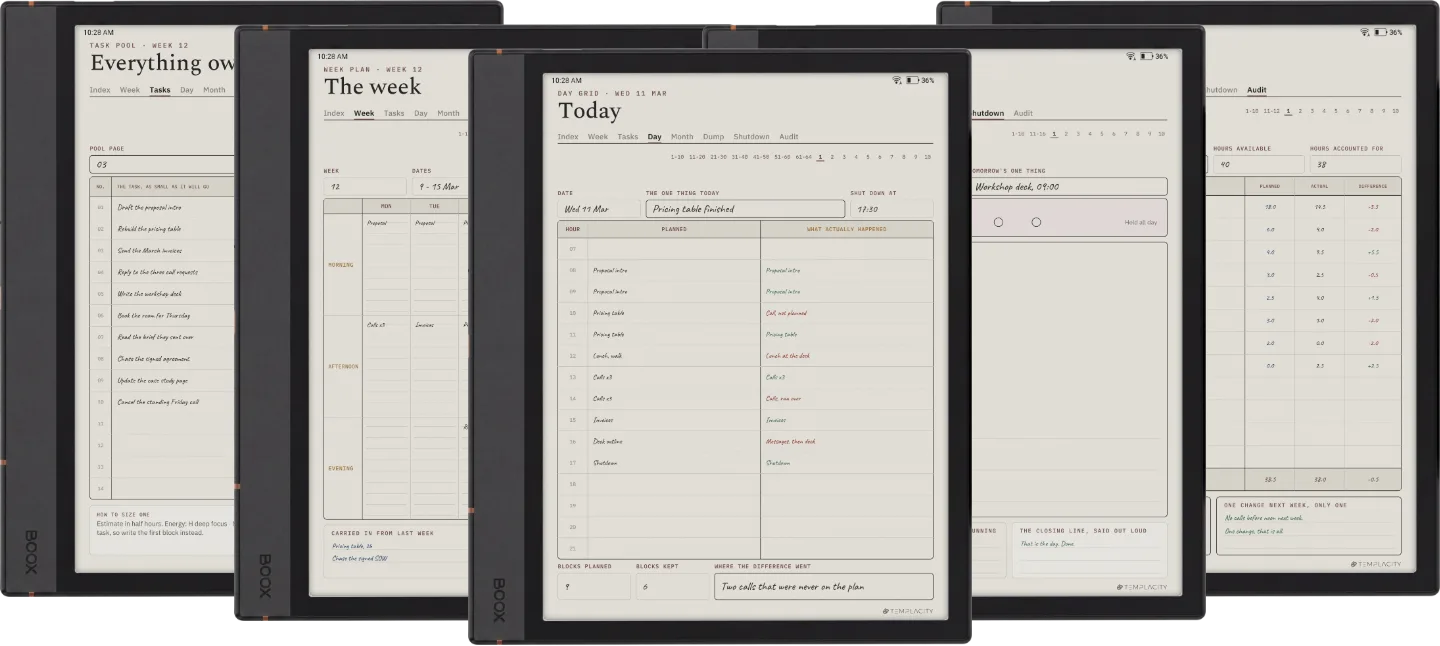The image size is (1440, 646).
Task: Select the task Cancel the standing Friday call
Action: 159,402
